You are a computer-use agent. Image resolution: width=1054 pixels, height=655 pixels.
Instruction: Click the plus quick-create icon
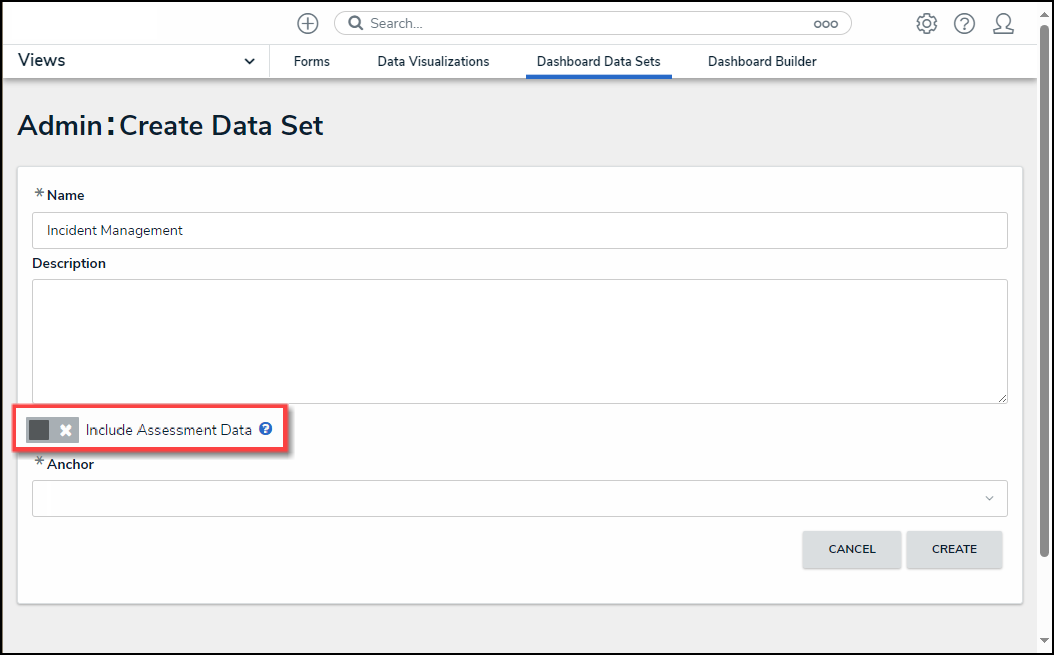[x=308, y=23]
